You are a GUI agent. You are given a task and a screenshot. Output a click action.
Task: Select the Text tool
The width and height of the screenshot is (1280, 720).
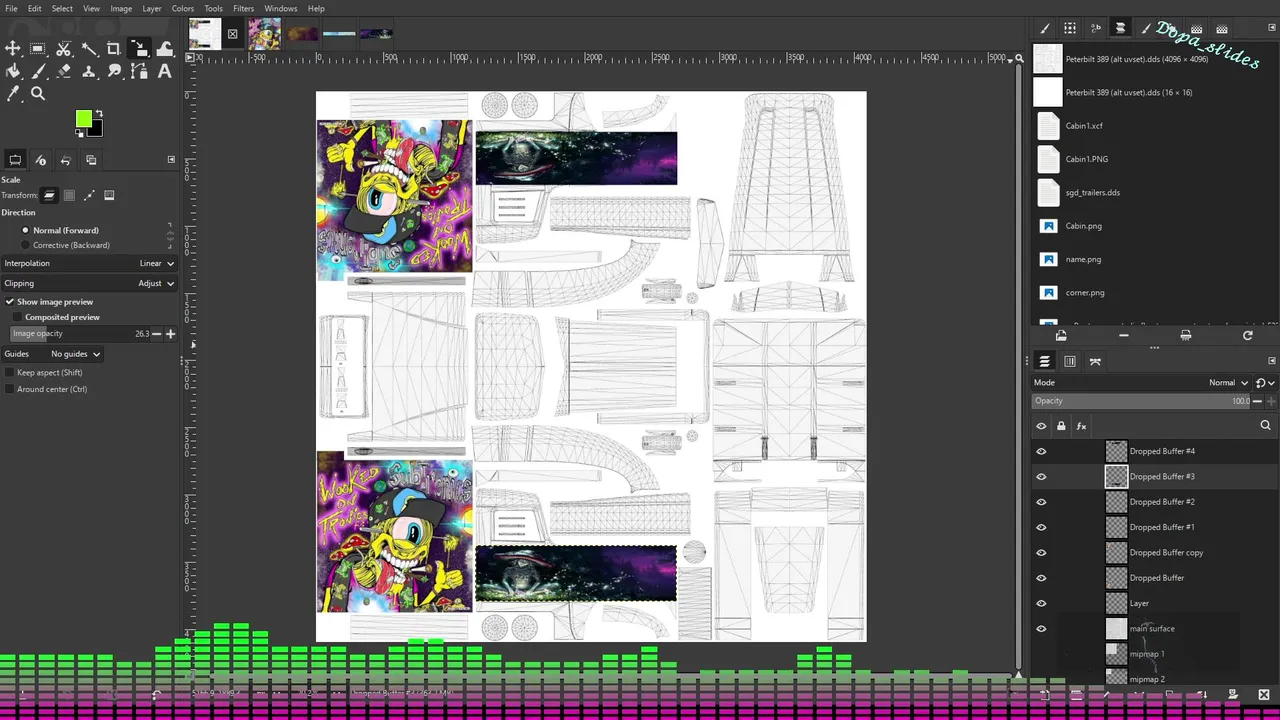coord(165,71)
